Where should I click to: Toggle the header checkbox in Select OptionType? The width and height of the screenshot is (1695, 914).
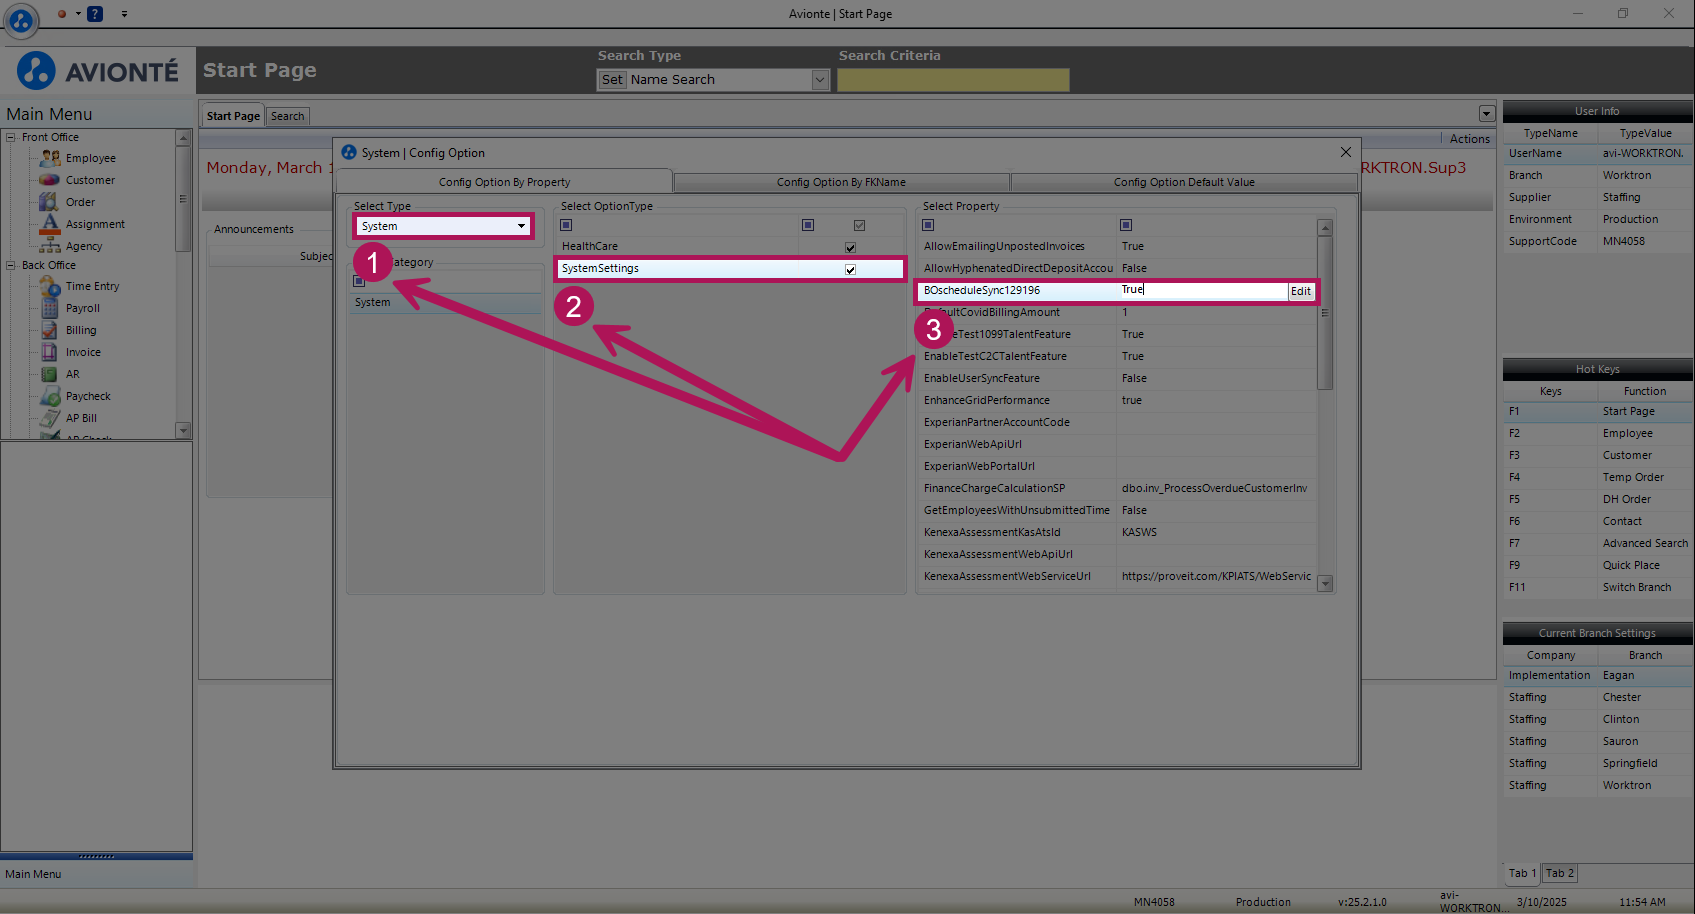click(859, 225)
